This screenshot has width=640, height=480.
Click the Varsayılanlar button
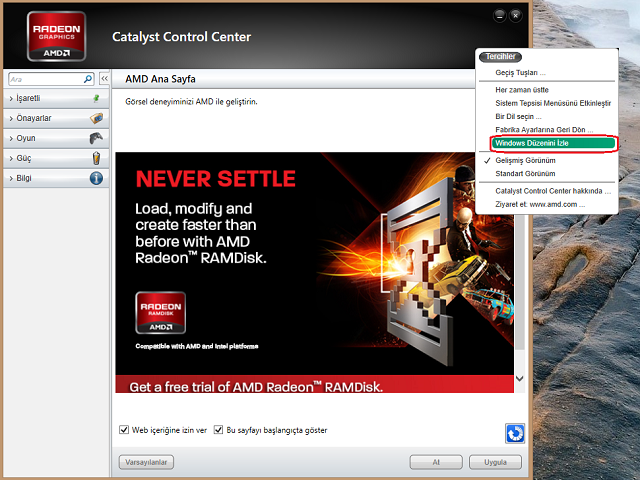[x=146, y=462]
